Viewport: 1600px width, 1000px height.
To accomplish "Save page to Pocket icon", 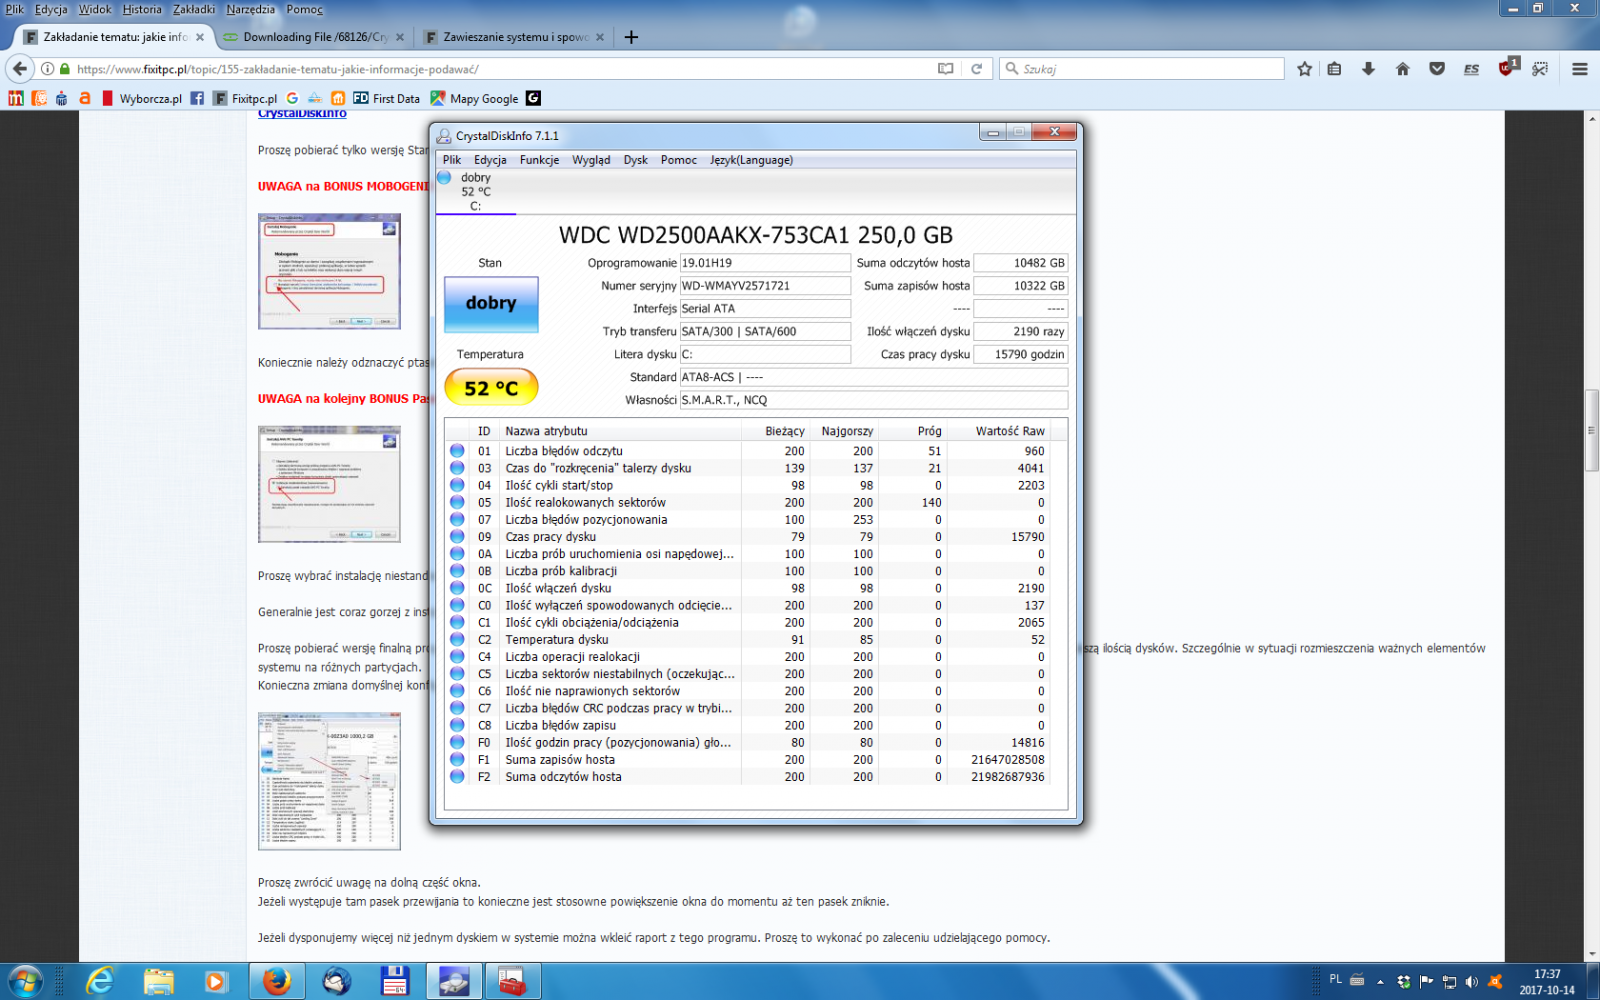I will tap(1437, 69).
